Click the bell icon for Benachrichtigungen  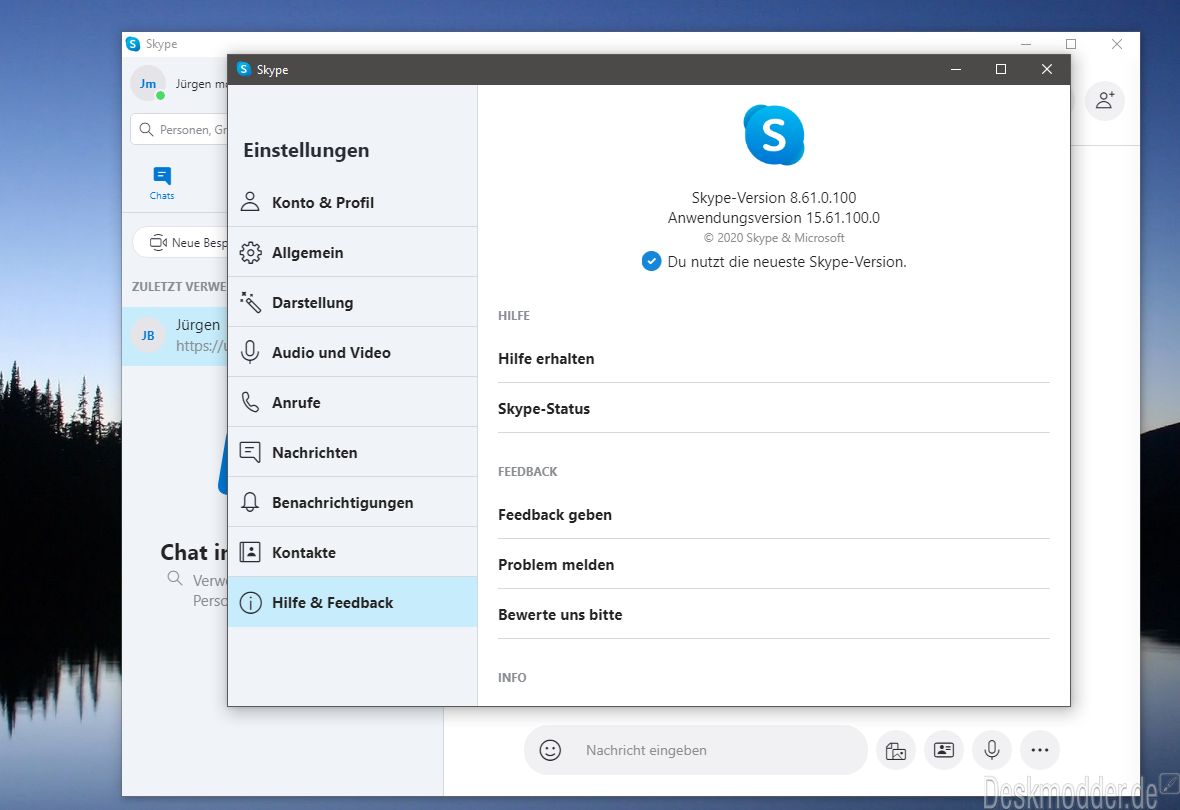click(250, 502)
